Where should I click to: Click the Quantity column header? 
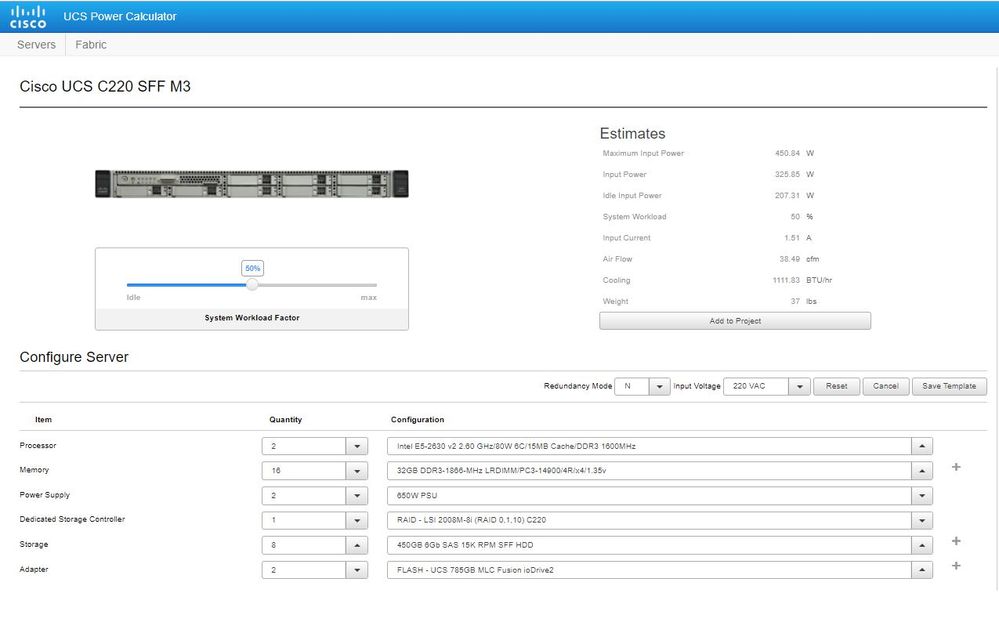(285, 420)
